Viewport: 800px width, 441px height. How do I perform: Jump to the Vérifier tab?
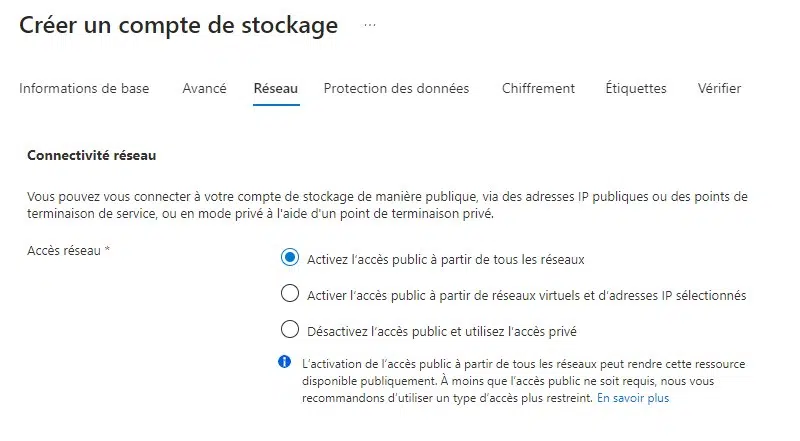(719, 88)
